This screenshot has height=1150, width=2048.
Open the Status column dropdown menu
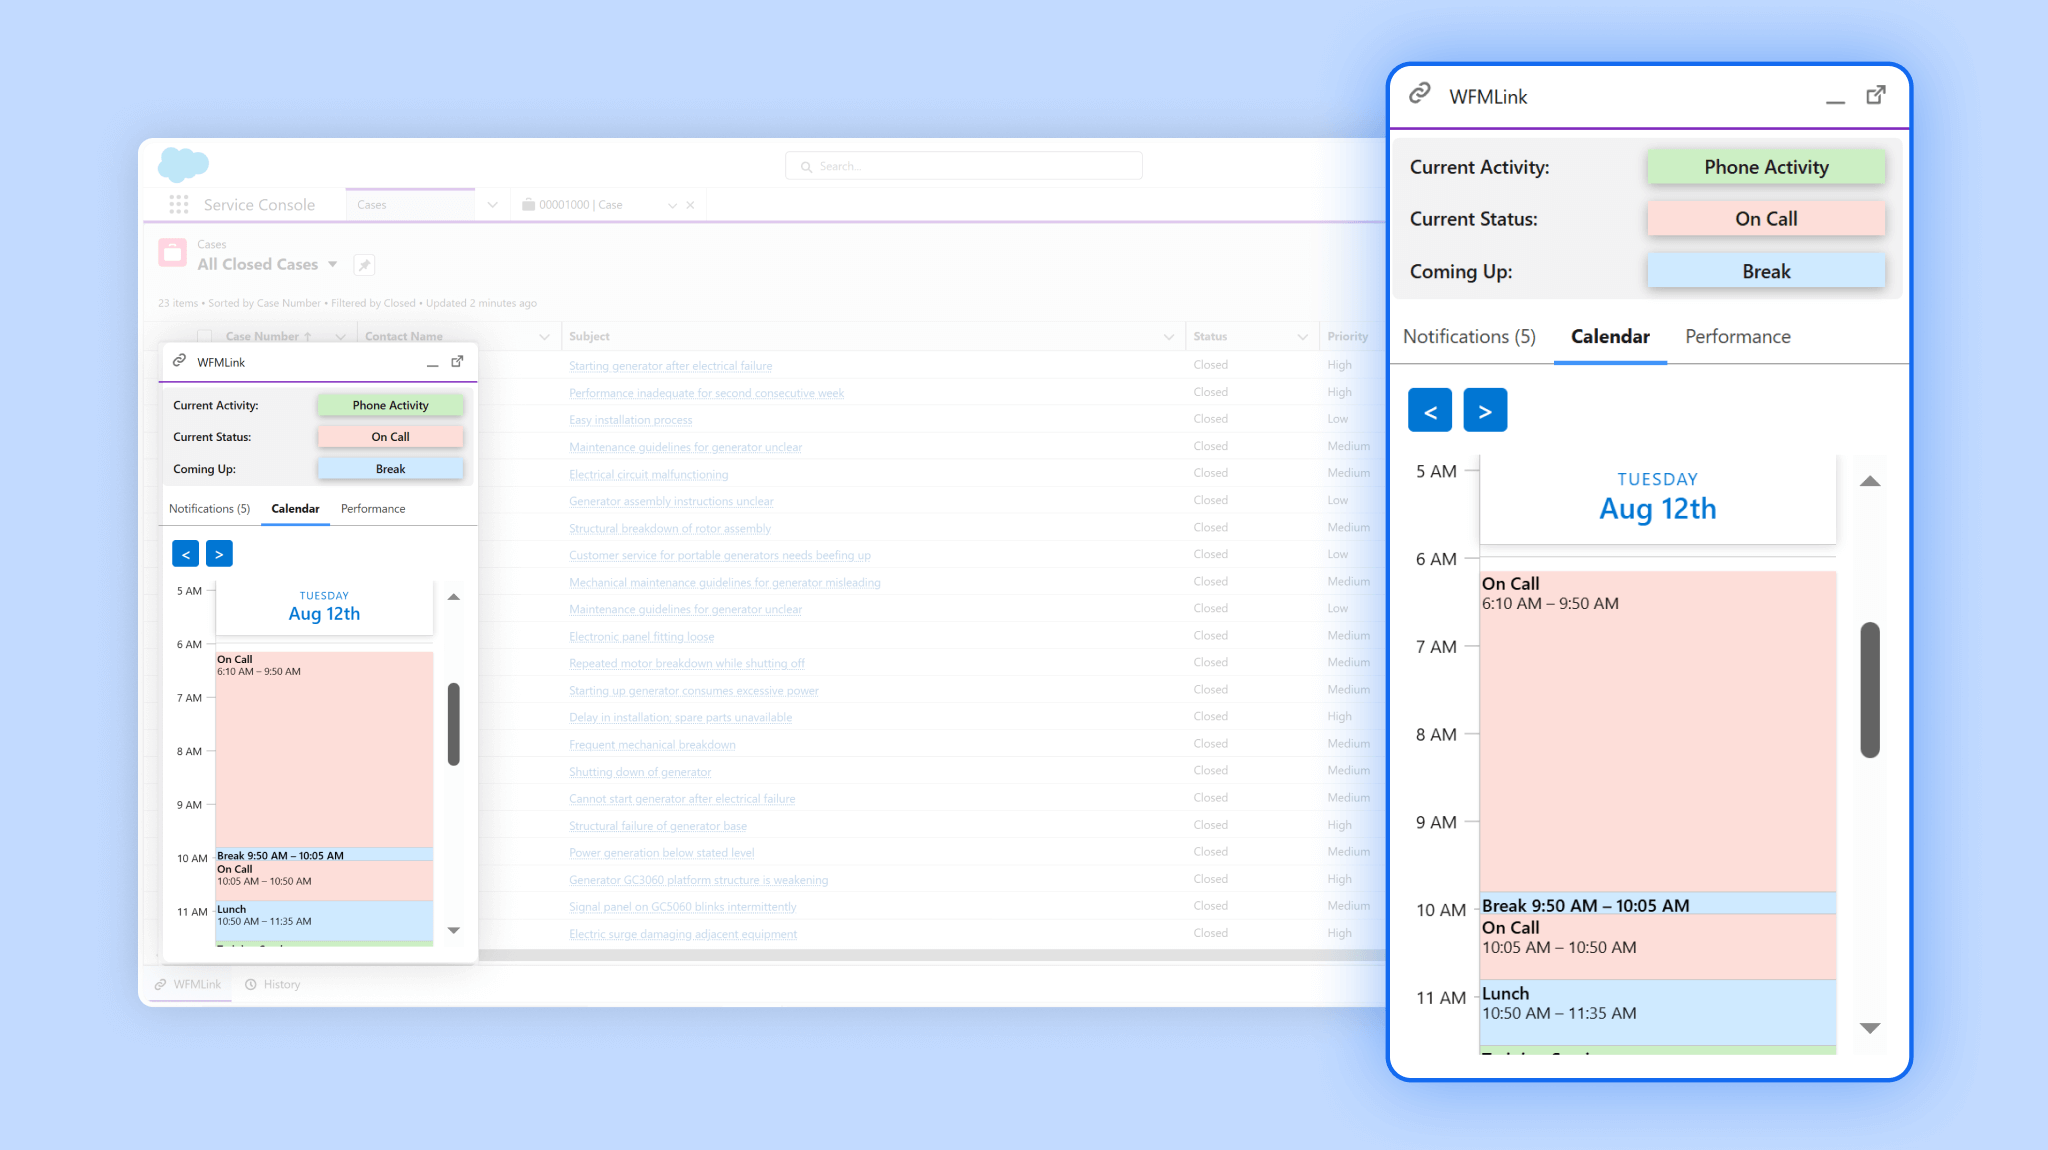(x=1302, y=337)
